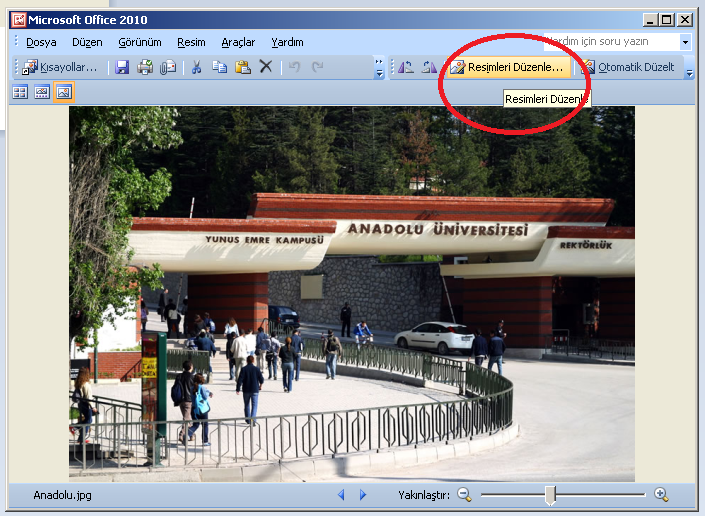Switch to thumbnail view

(x=20, y=92)
